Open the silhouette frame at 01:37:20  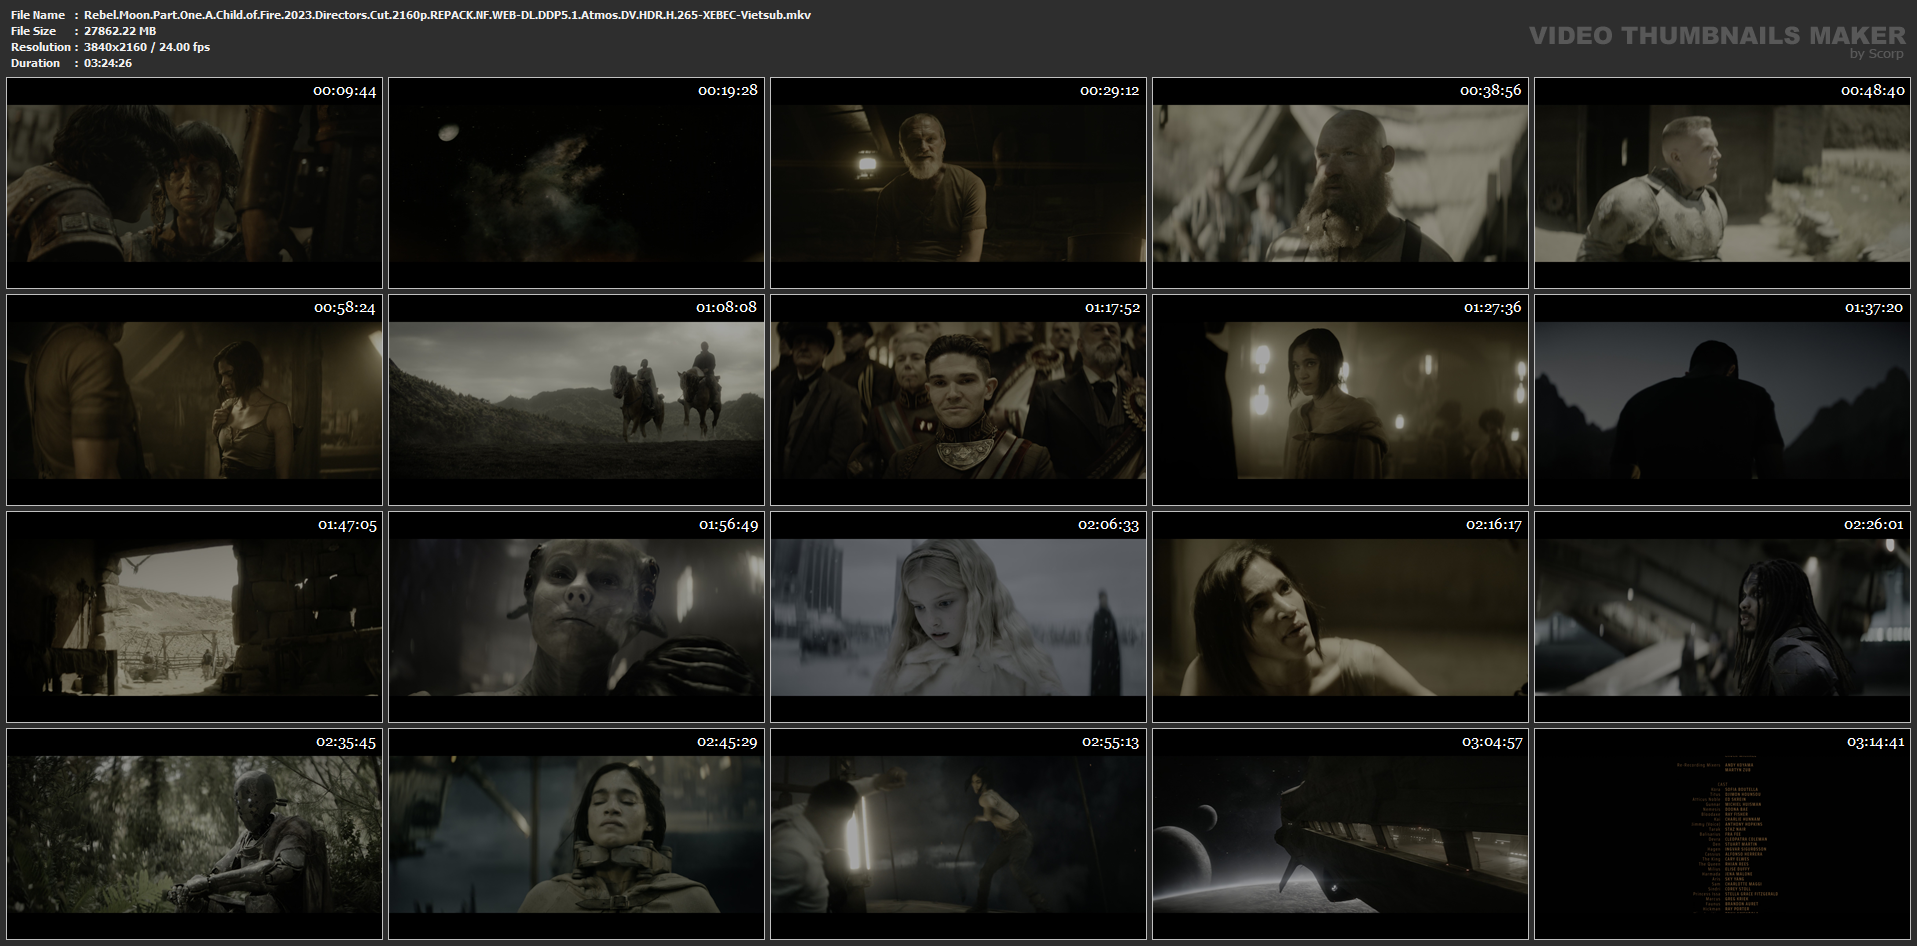tap(1722, 400)
